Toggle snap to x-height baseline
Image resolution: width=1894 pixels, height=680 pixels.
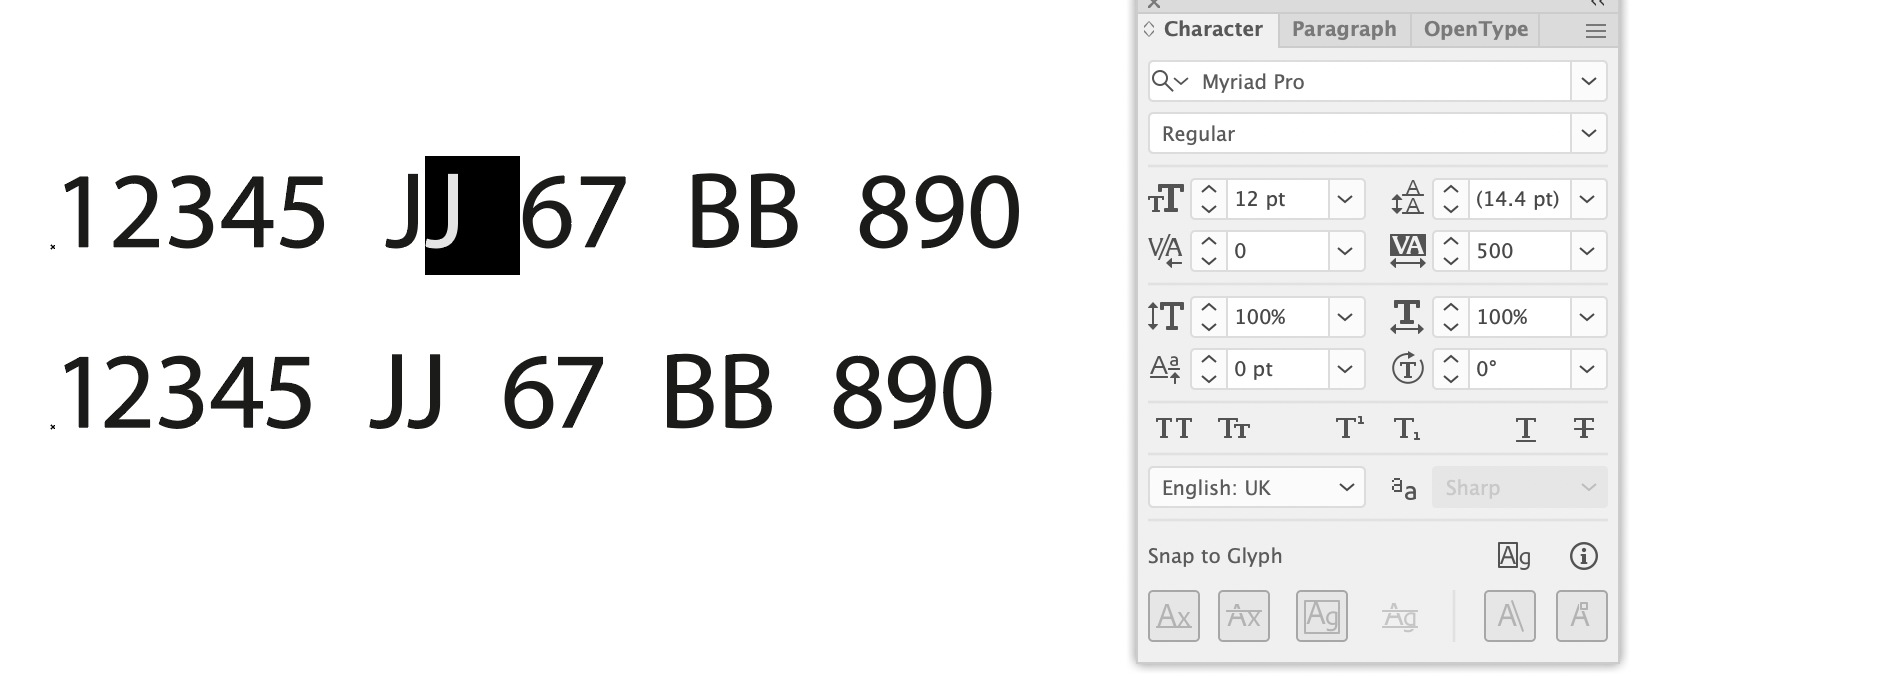click(1174, 616)
